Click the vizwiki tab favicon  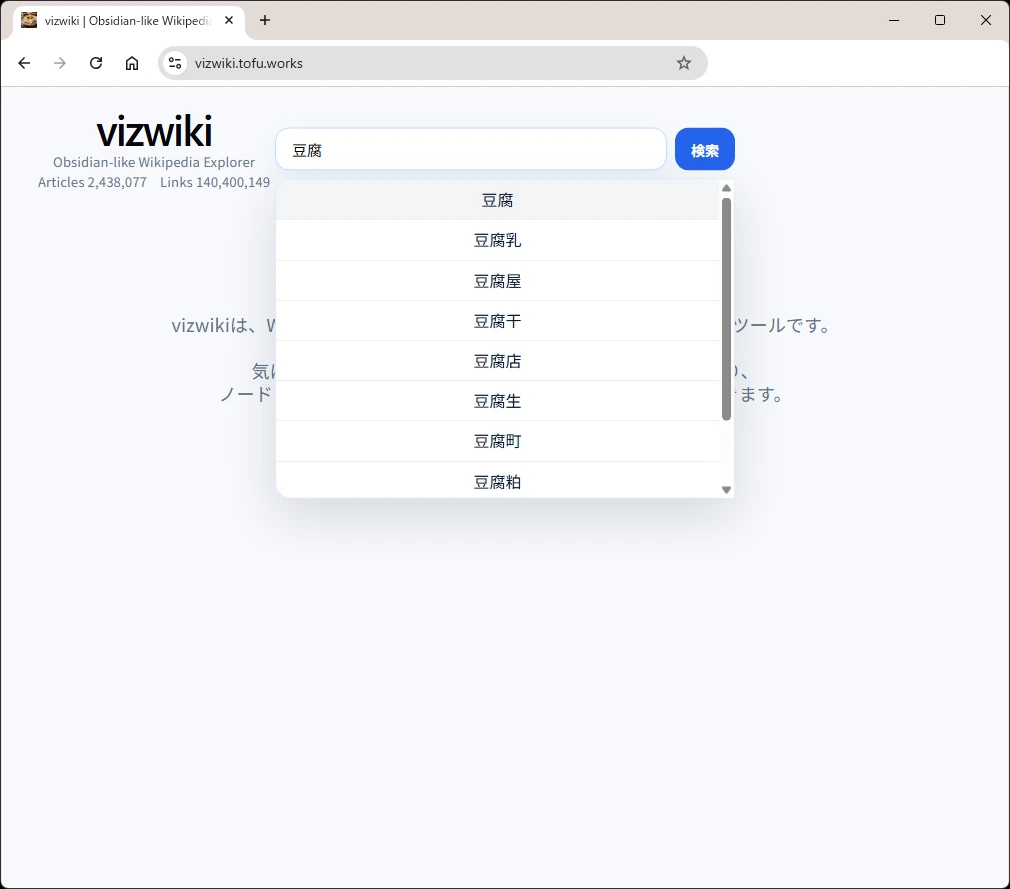(x=29, y=20)
